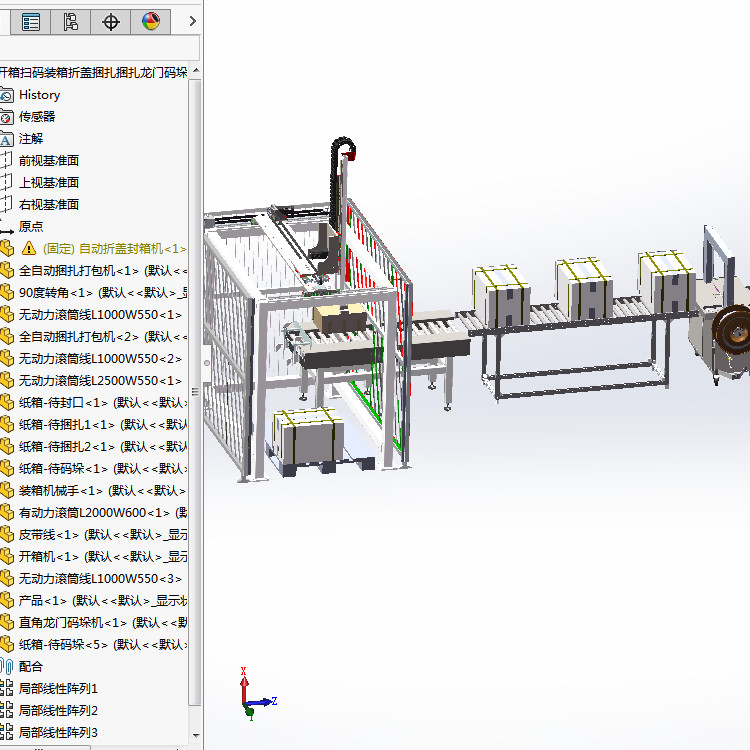
Task: Select the 注解 annotations icon
Action: point(7,139)
